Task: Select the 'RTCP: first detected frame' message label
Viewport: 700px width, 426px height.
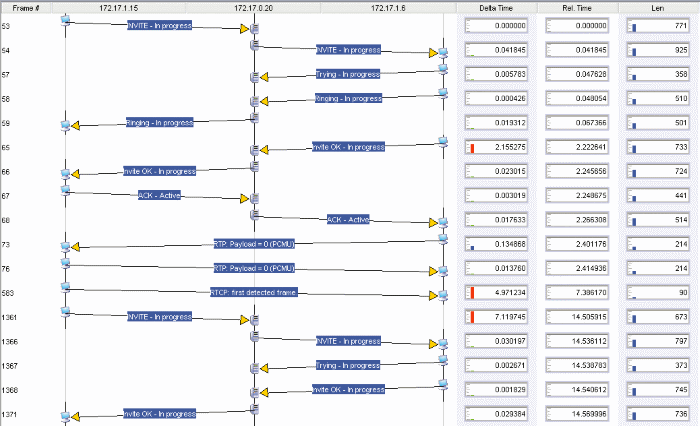Action: point(255,292)
